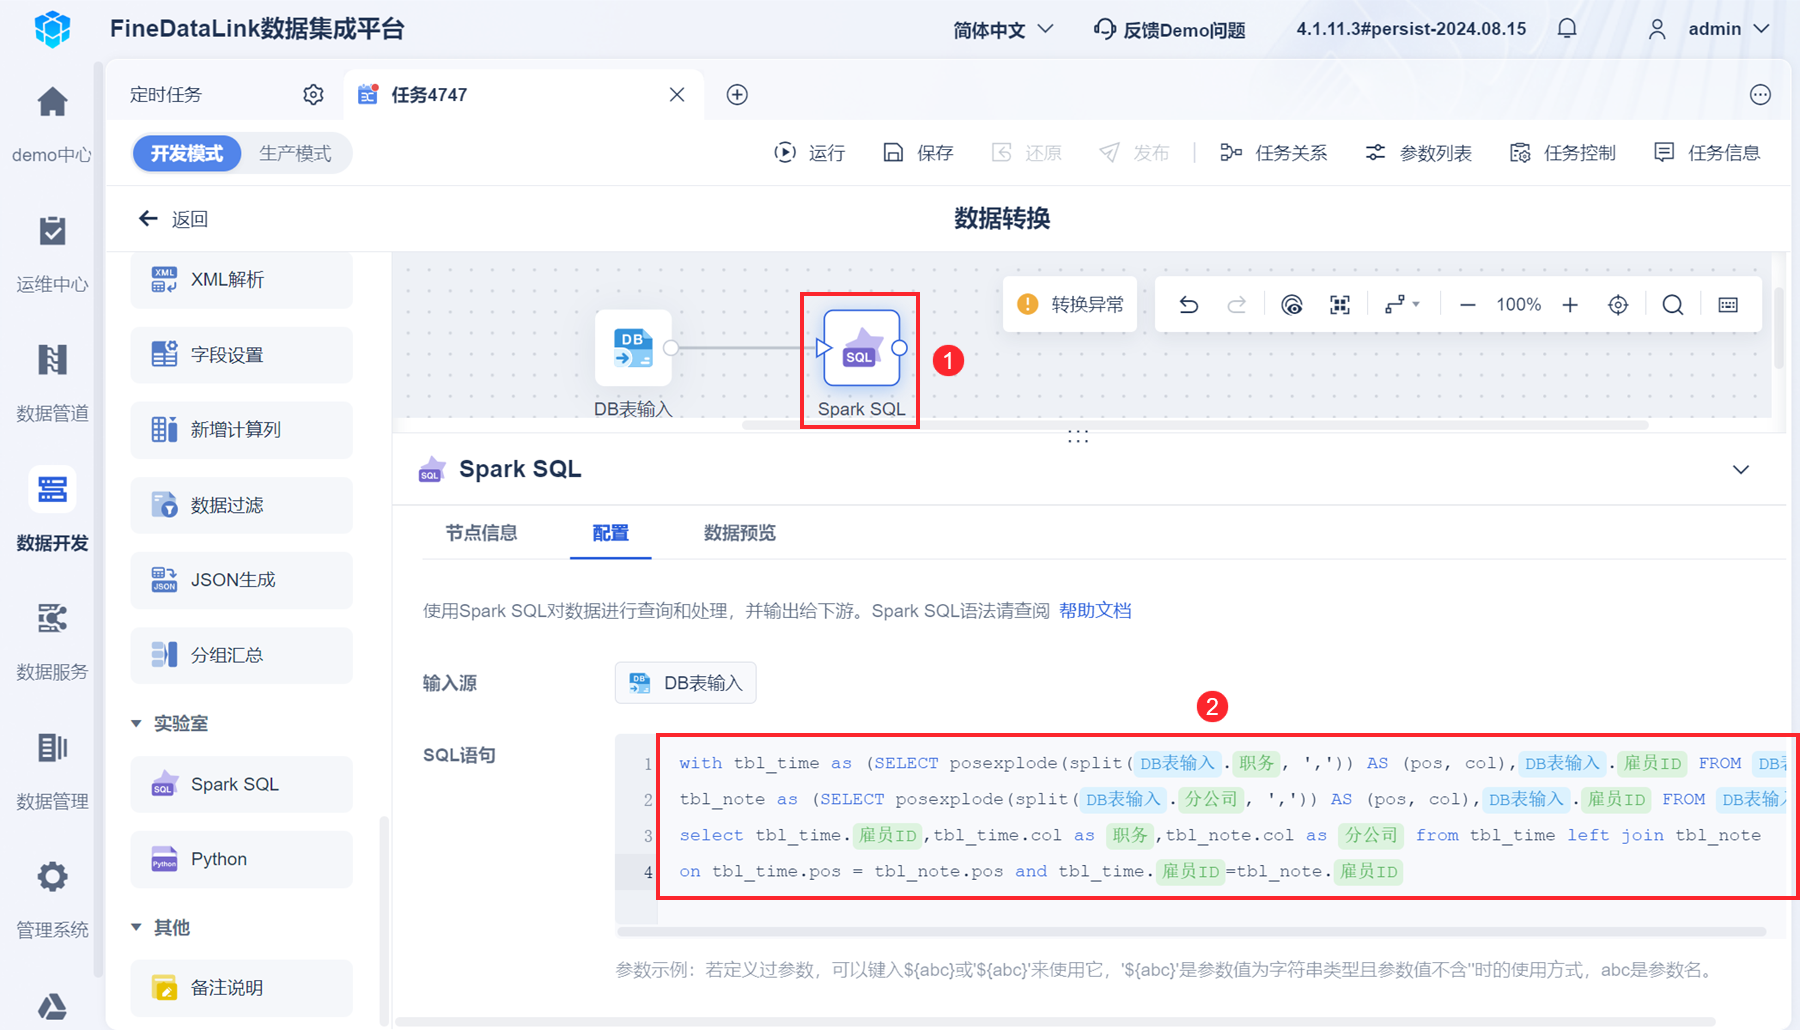Viewport: 1800px width, 1030px height.
Task: Open 参数列表 in the toolbar
Action: click(1418, 153)
